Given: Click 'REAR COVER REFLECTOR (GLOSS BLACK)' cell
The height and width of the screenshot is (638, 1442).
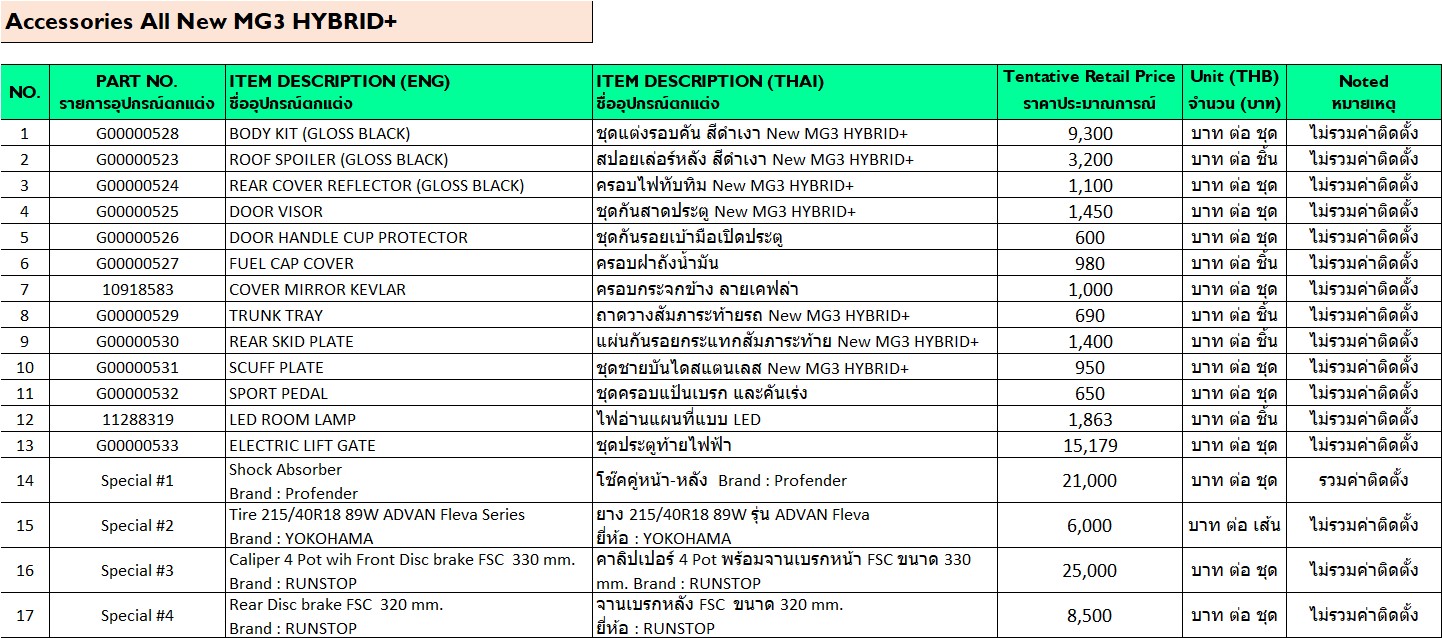Looking at the screenshot, I should click(411, 185).
